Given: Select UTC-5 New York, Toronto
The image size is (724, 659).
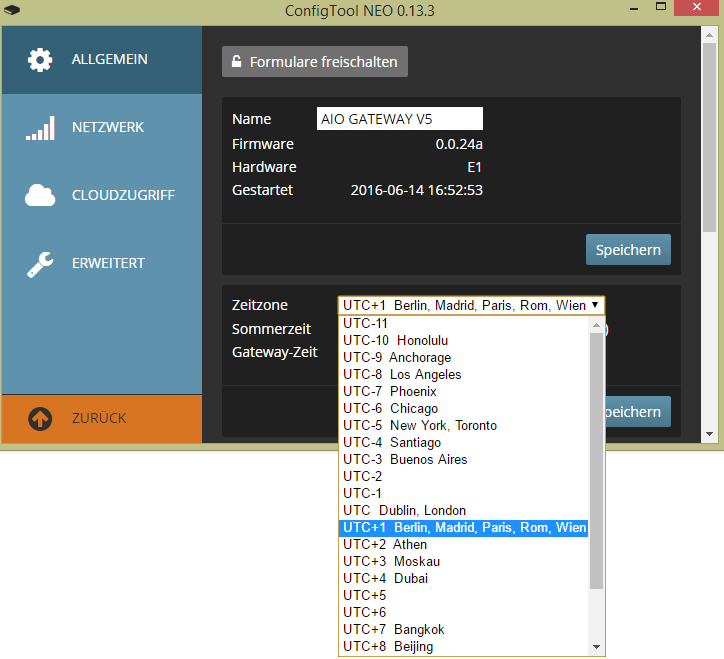Looking at the screenshot, I should (x=420, y=426).
